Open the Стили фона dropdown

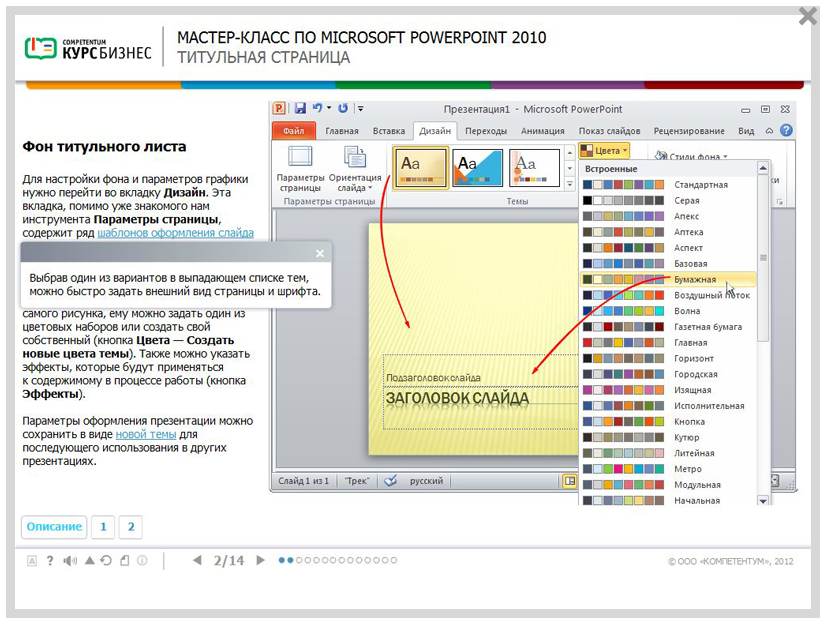coord(690,156)
